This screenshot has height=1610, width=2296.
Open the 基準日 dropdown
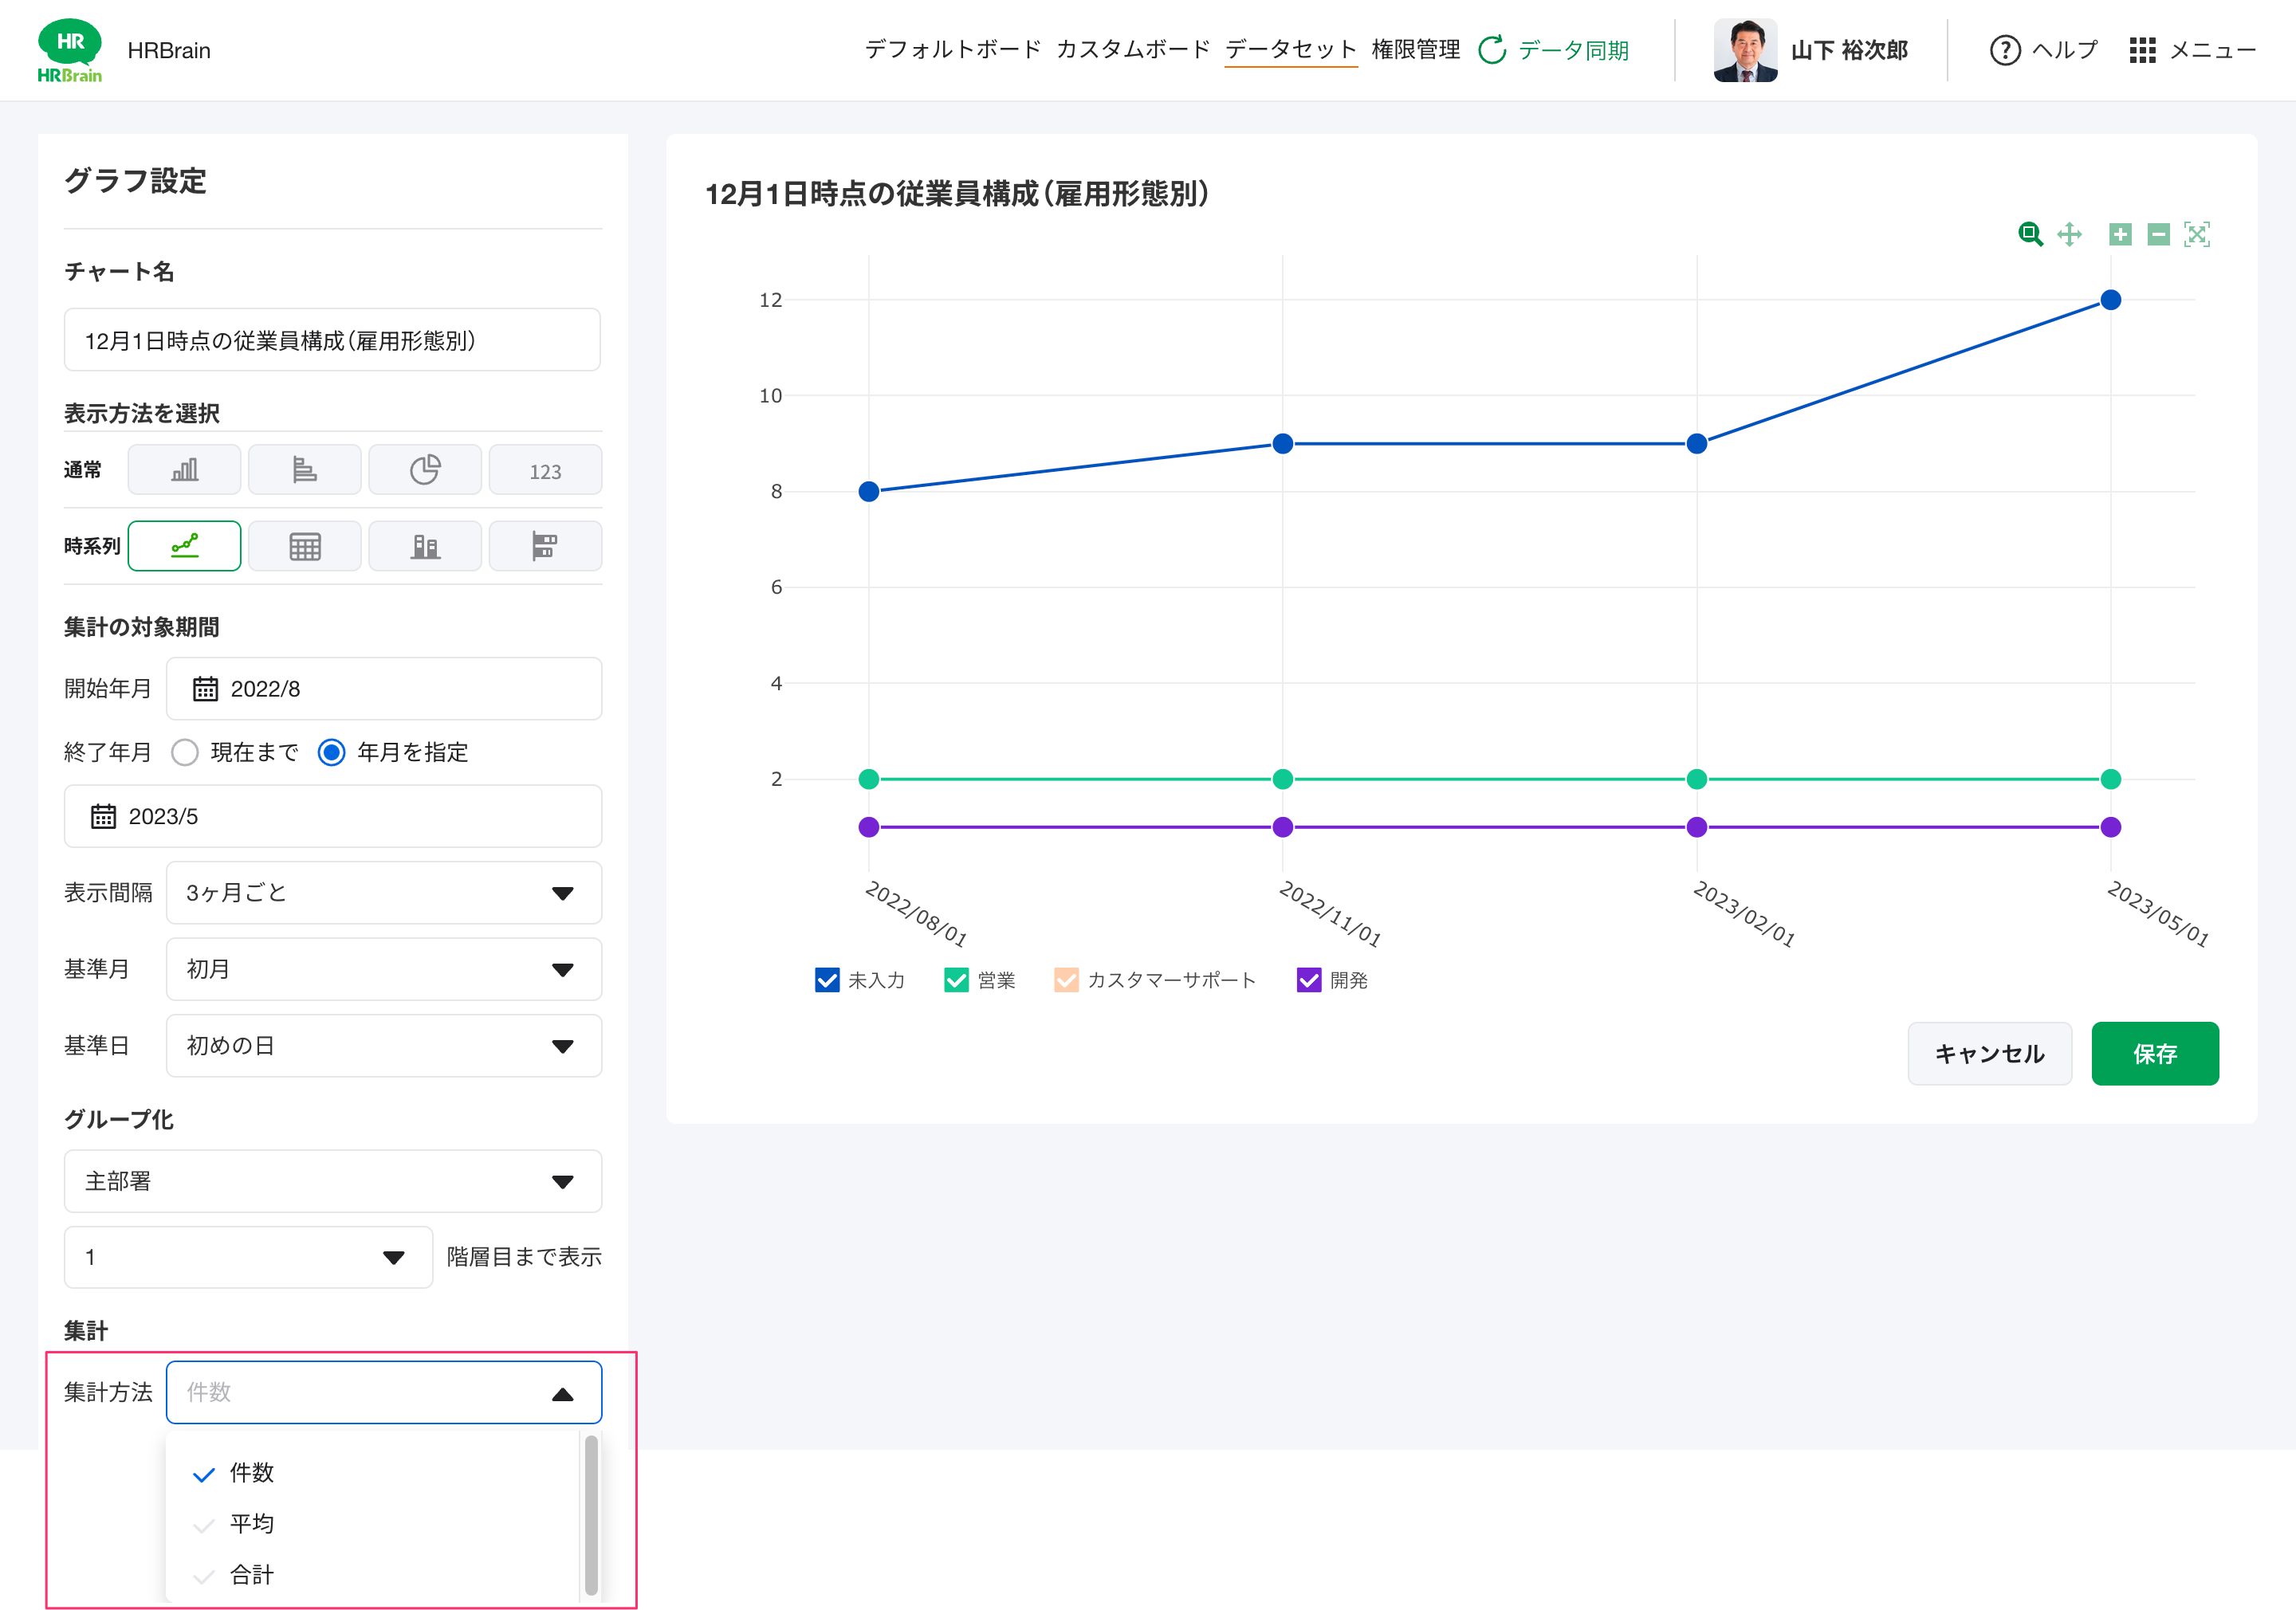383,1046
